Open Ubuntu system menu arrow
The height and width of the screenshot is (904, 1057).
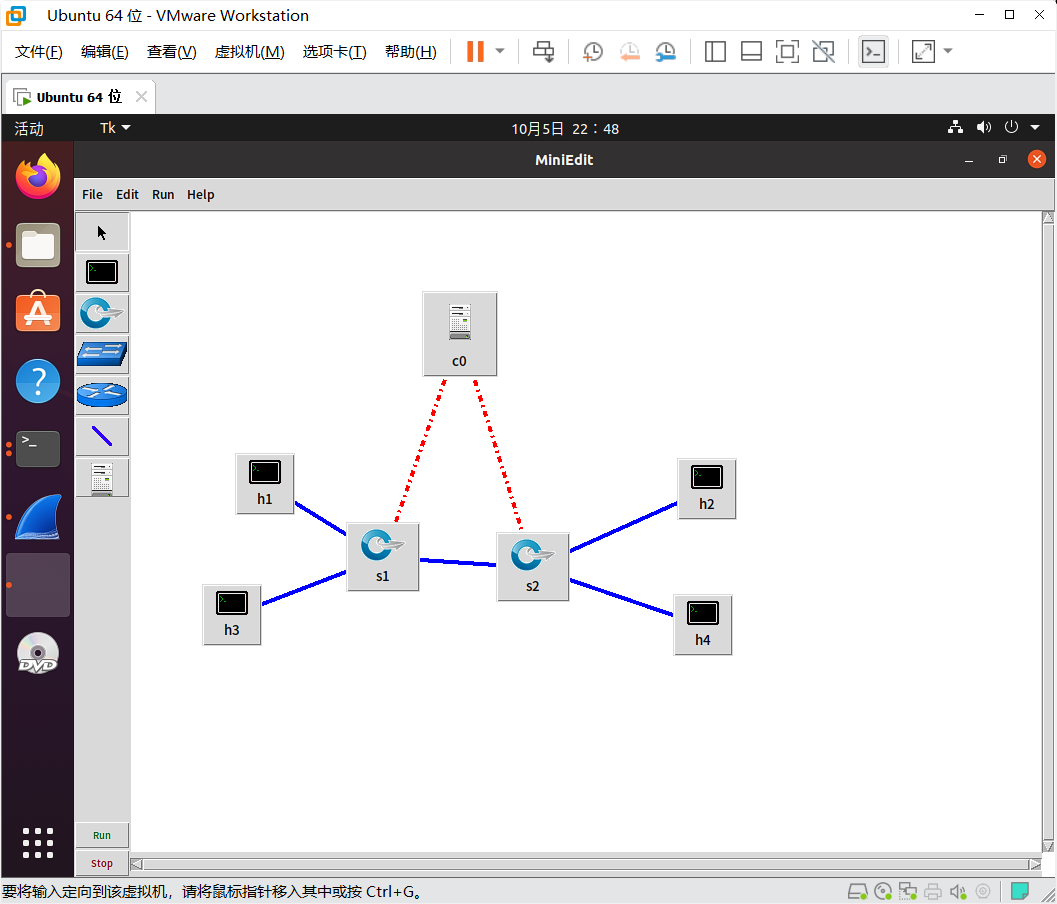click(x=1035, y=127)
